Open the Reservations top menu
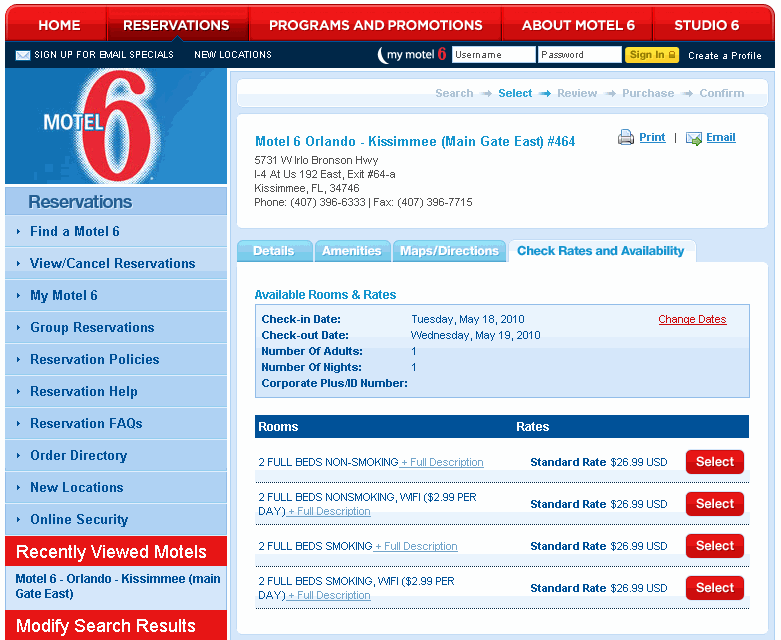This screenshot has height=640, width=781. (176, 25)
